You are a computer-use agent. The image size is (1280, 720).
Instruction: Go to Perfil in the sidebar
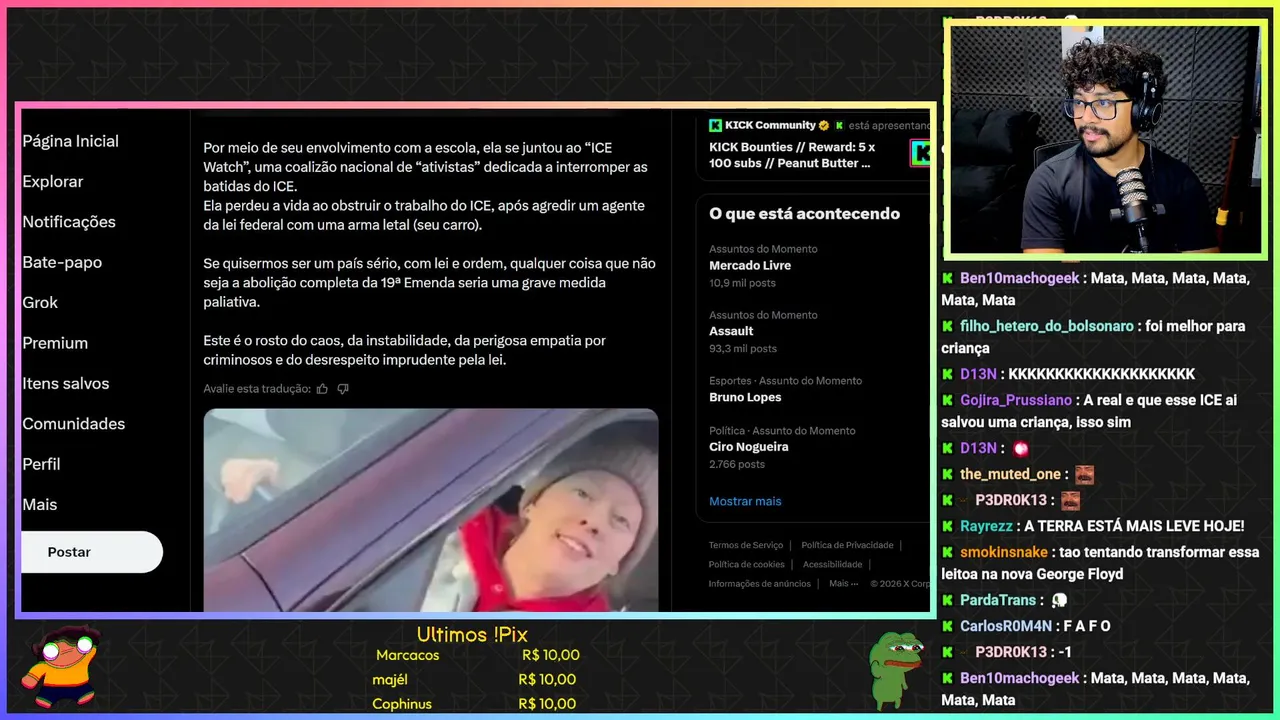pos(41,464)
